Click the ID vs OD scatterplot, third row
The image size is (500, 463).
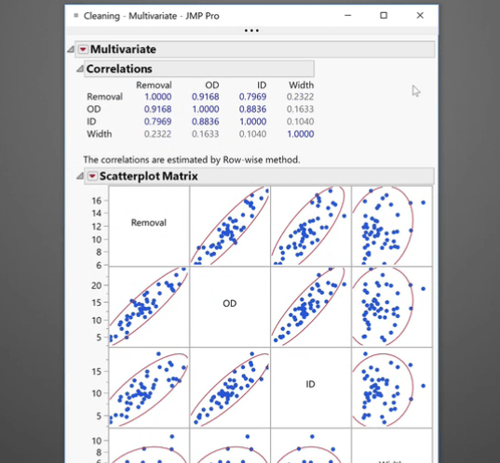click(230, 387)
